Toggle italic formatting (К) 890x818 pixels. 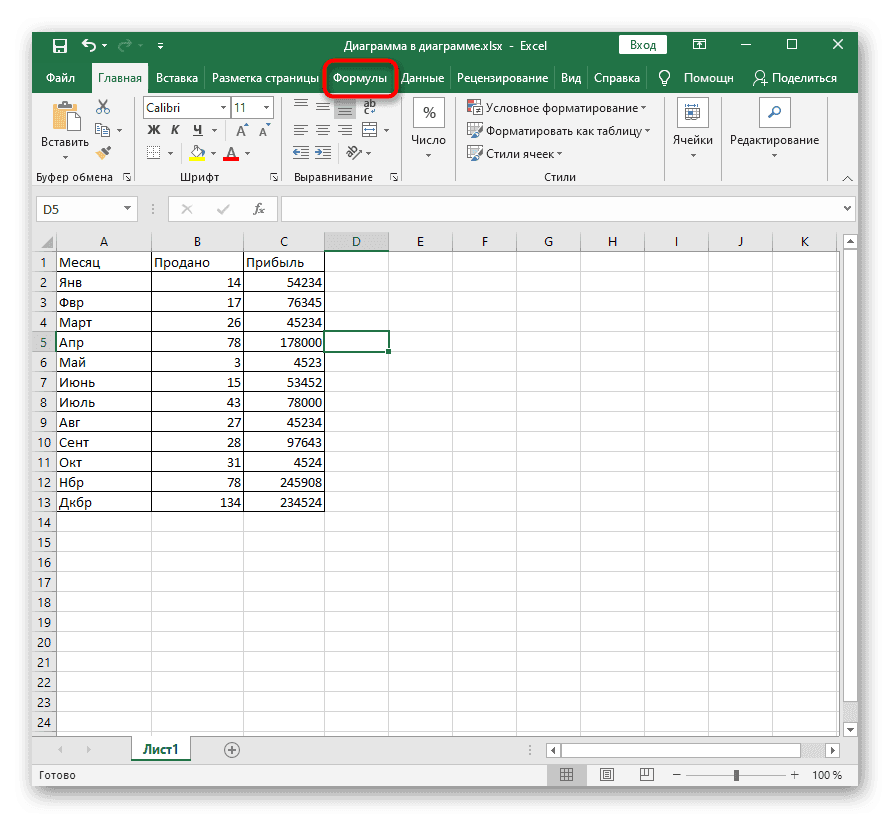coord(175,130)
